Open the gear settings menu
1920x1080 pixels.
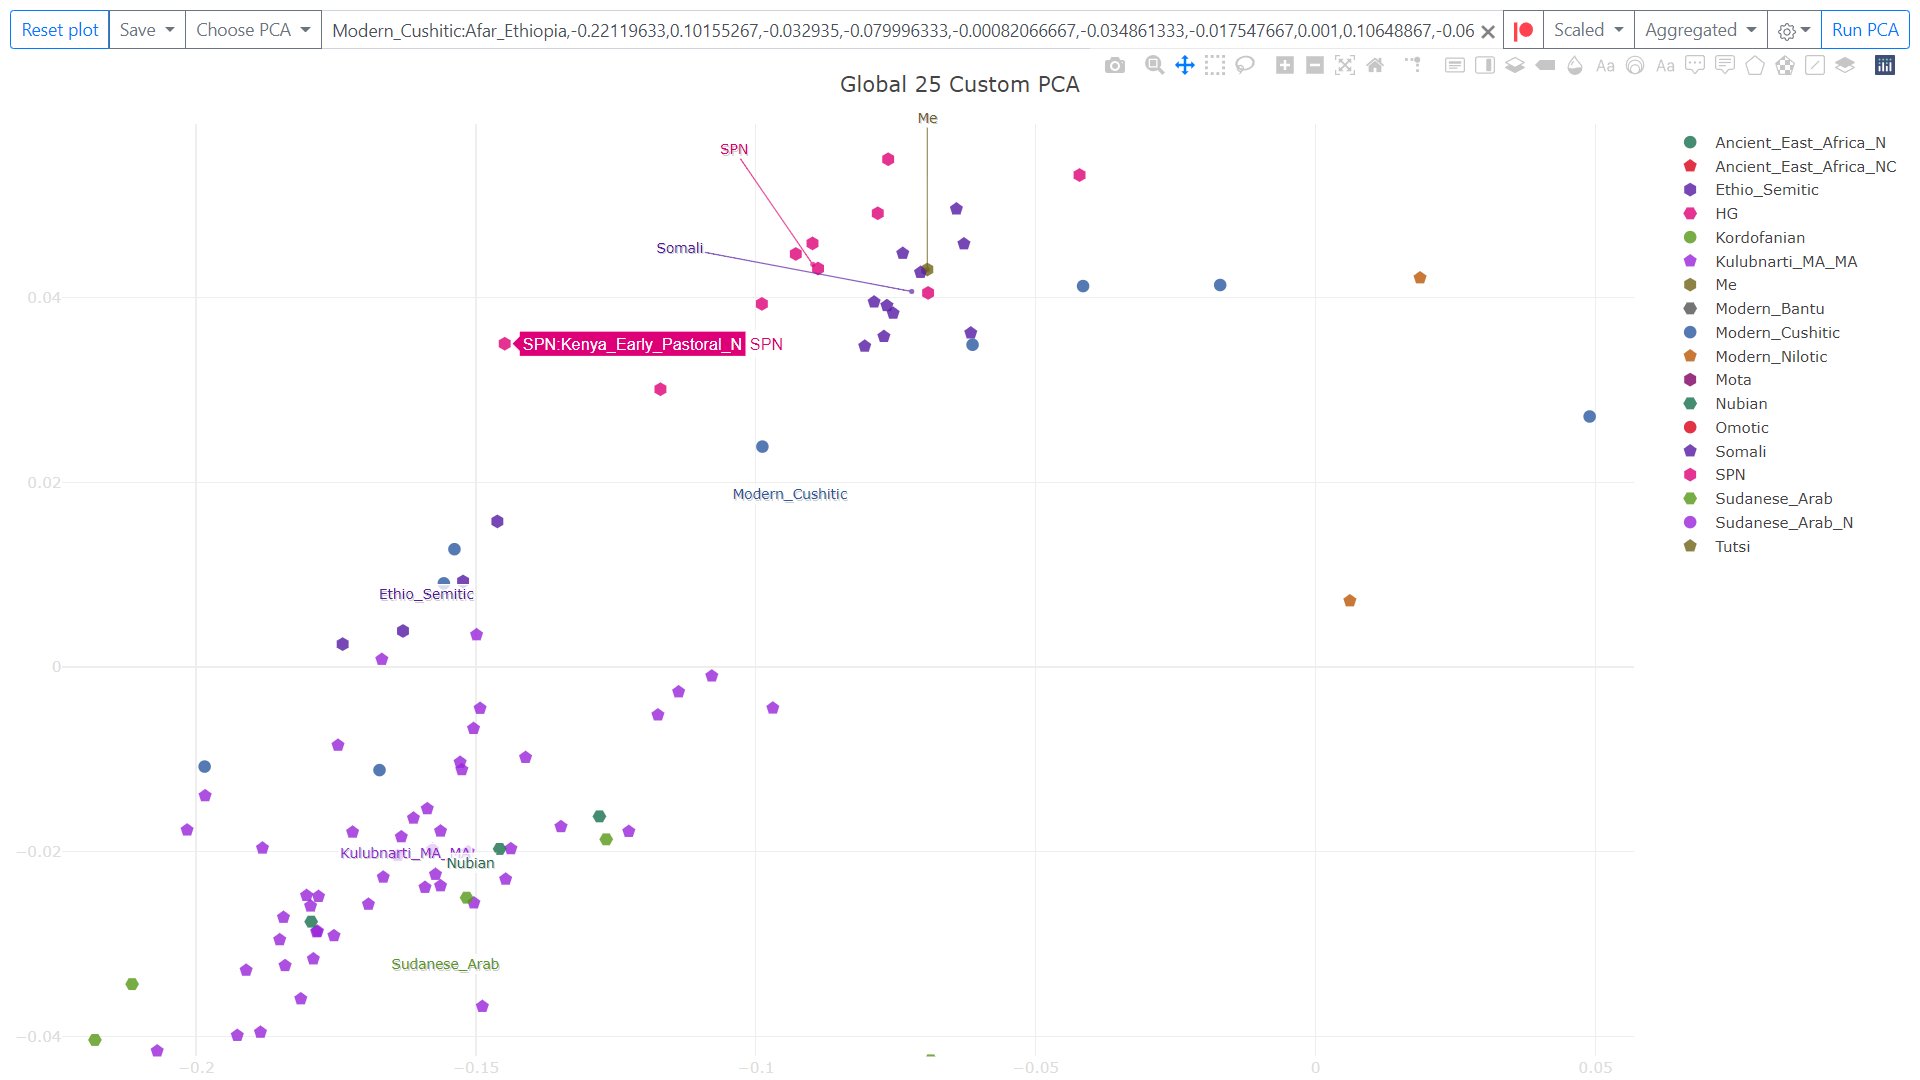point(1794,30)
